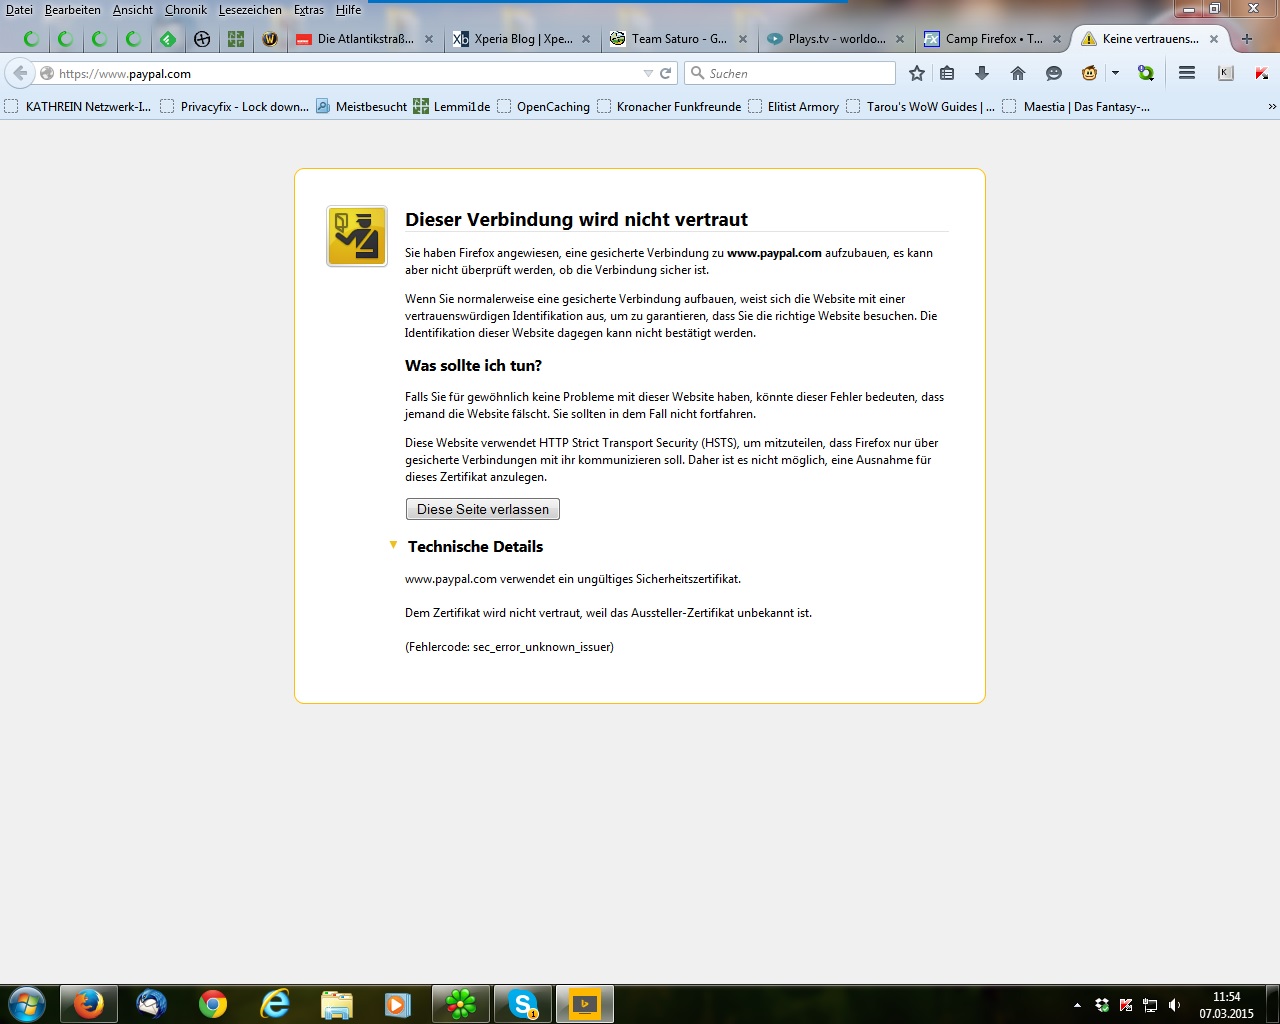Open the Lesezeichen menu

[x=250, y=10]
